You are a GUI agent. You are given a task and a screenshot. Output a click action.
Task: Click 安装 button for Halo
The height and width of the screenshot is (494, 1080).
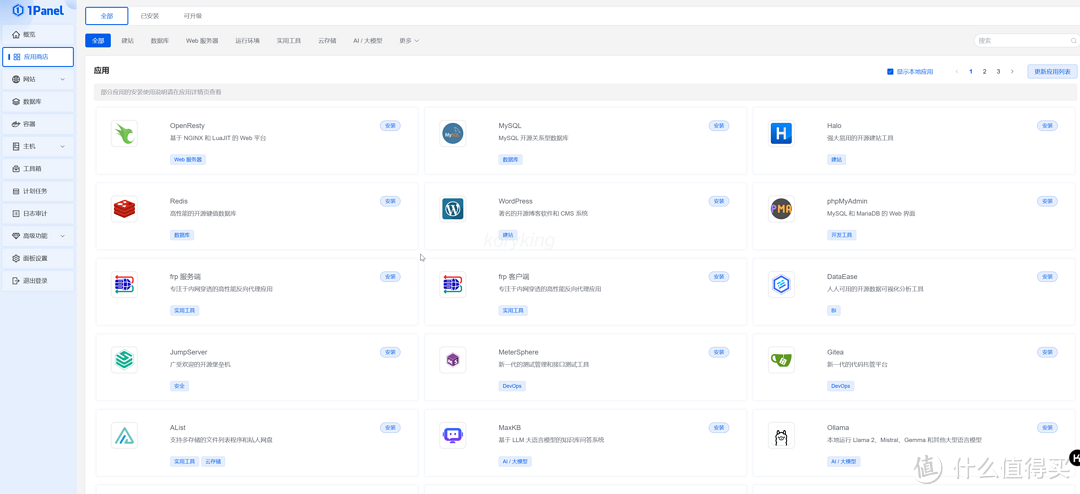coord(1048,125)
